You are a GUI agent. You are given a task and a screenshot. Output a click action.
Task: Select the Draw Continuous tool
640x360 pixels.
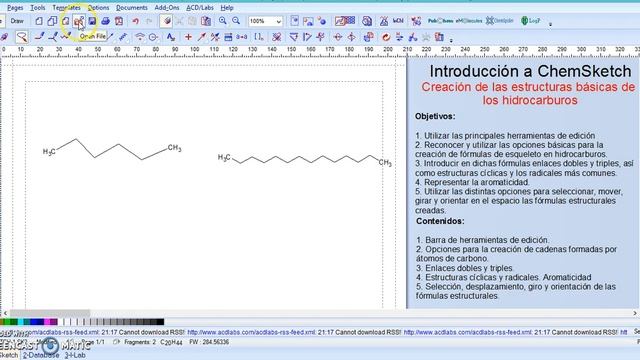click(53, 37)
